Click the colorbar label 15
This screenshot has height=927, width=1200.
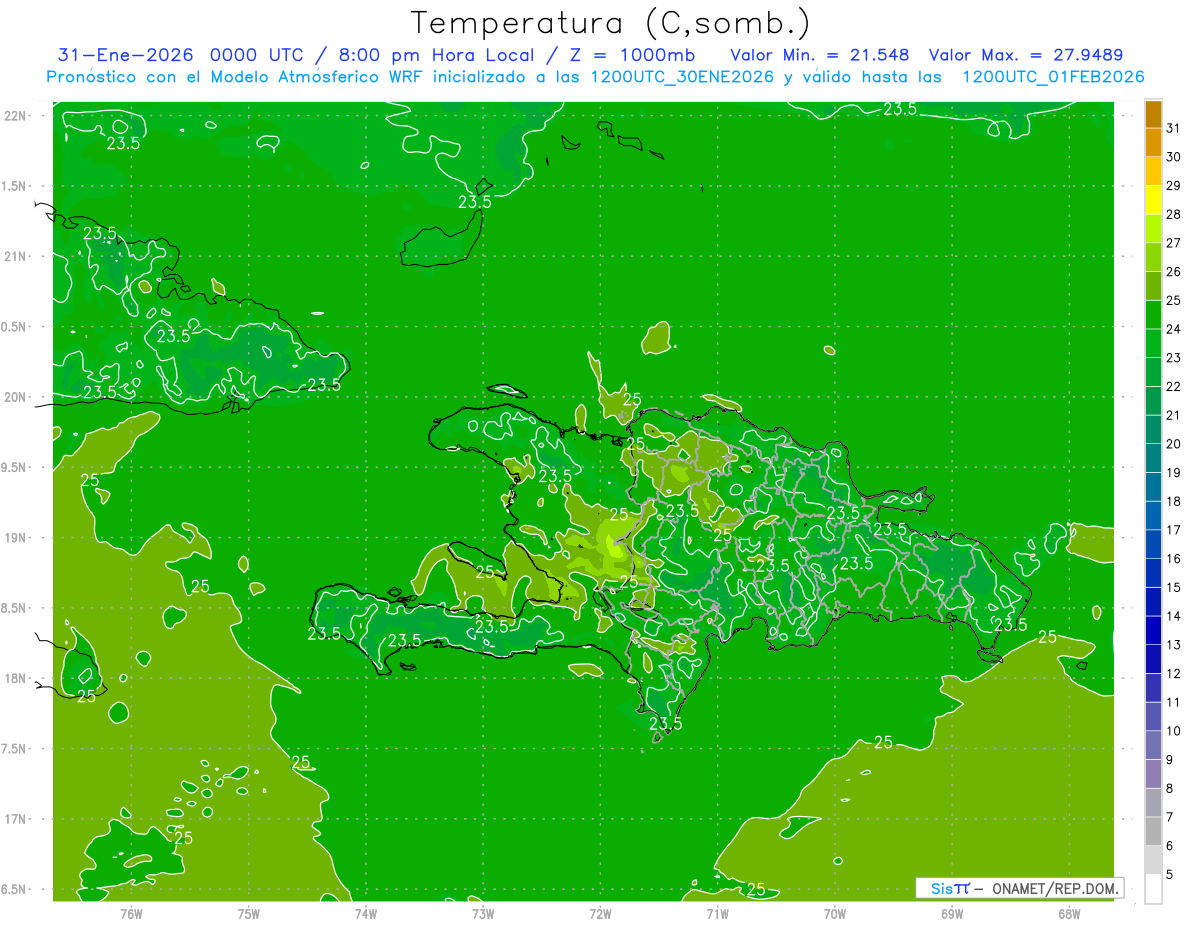click(x=1173, y=587)
